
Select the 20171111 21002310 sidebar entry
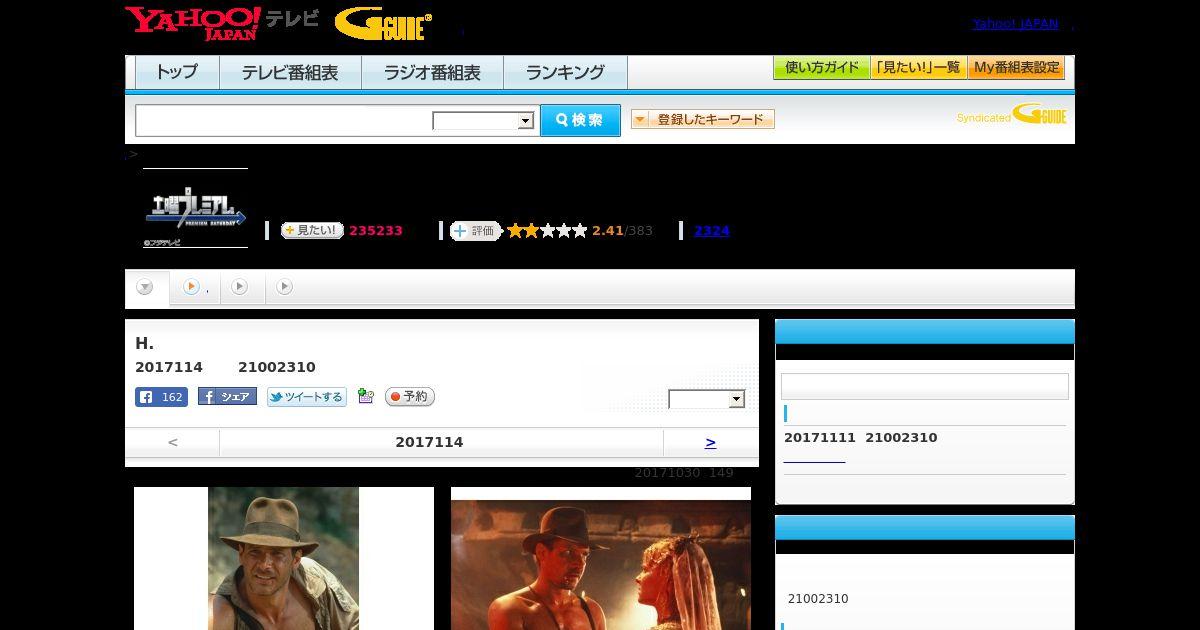tap(861, 438)
